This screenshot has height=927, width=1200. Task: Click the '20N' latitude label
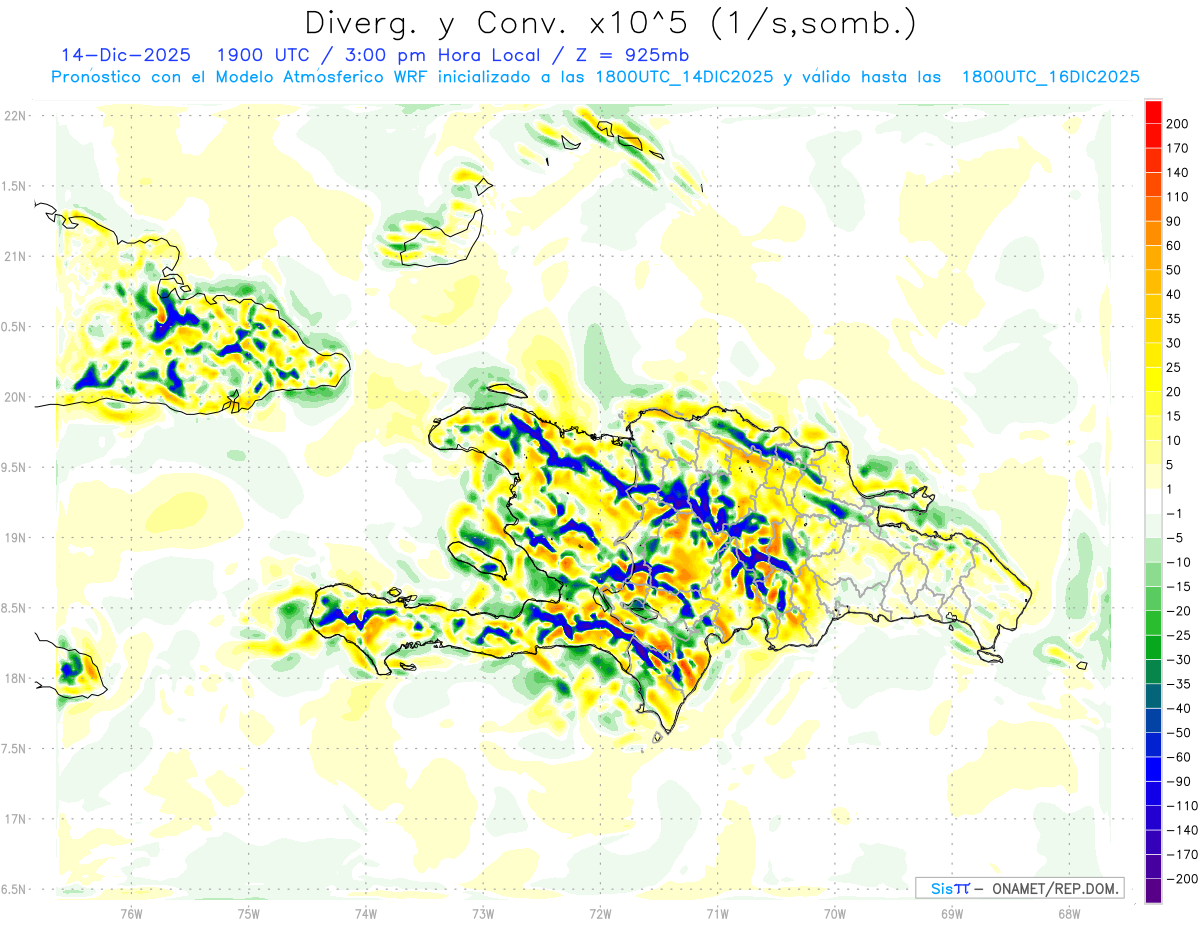point(17,397)
